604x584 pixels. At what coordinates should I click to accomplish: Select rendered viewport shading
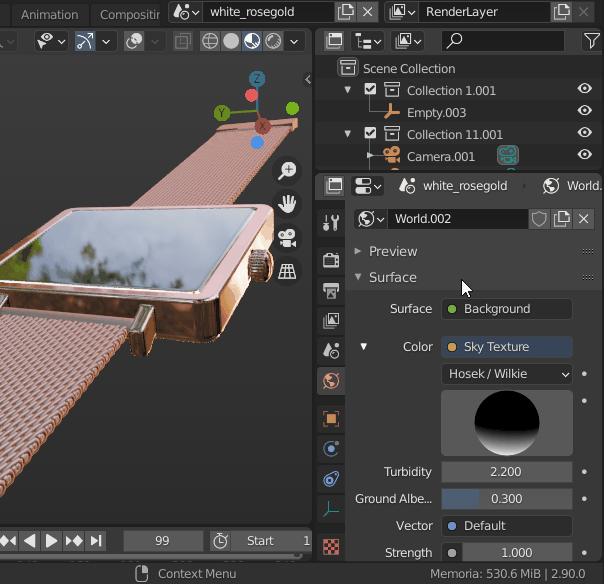pos(273,41)
